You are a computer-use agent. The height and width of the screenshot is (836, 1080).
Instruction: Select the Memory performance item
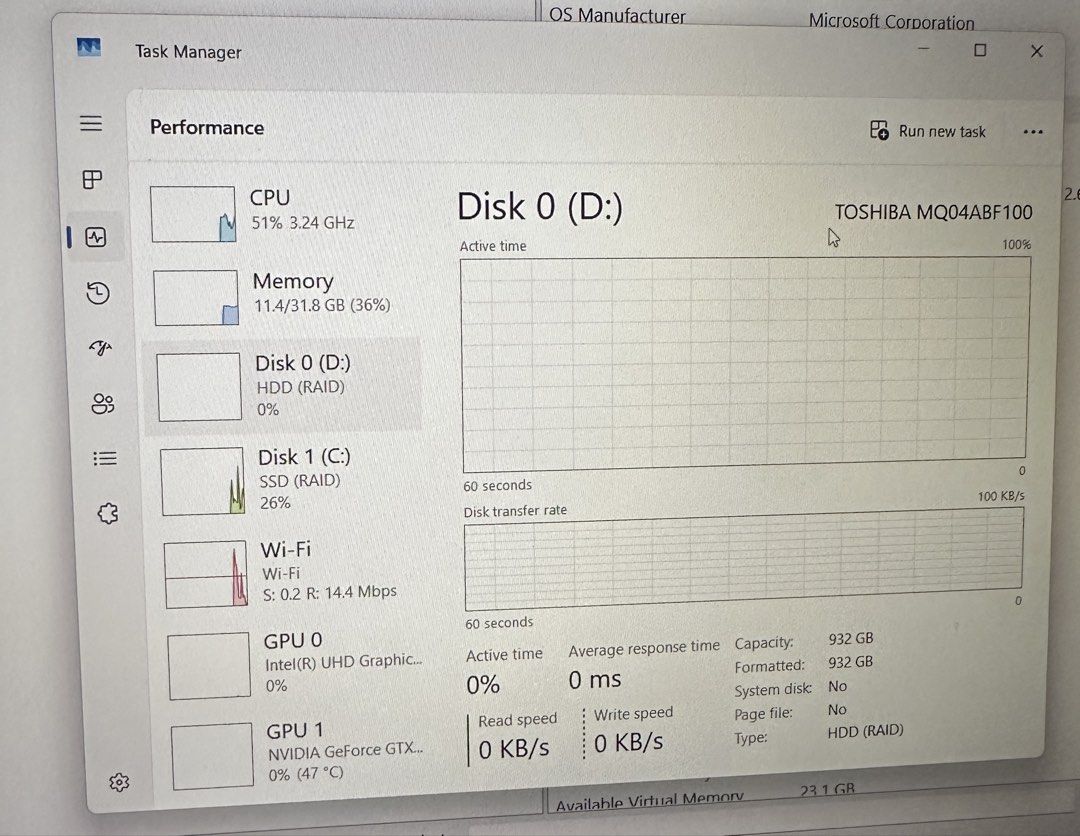pyautogui.click(x=284, y=296)
